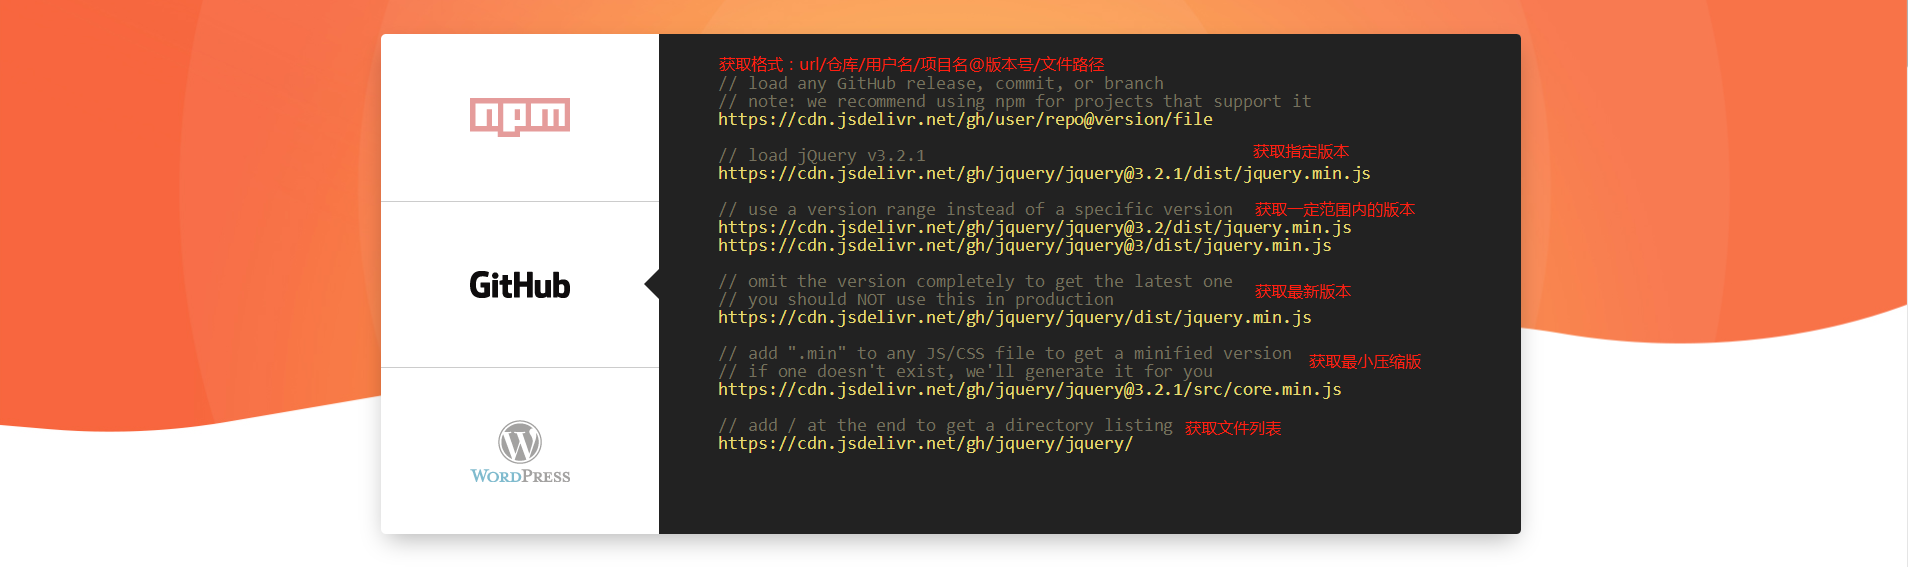Click the red annotation '获取指定版本'

[x=1301, y=151]
